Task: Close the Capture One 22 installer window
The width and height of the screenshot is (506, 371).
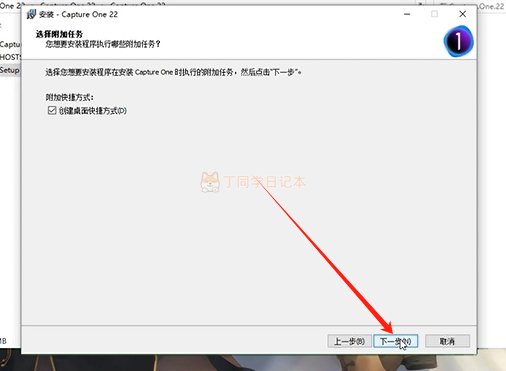Action: pos(462,14)
